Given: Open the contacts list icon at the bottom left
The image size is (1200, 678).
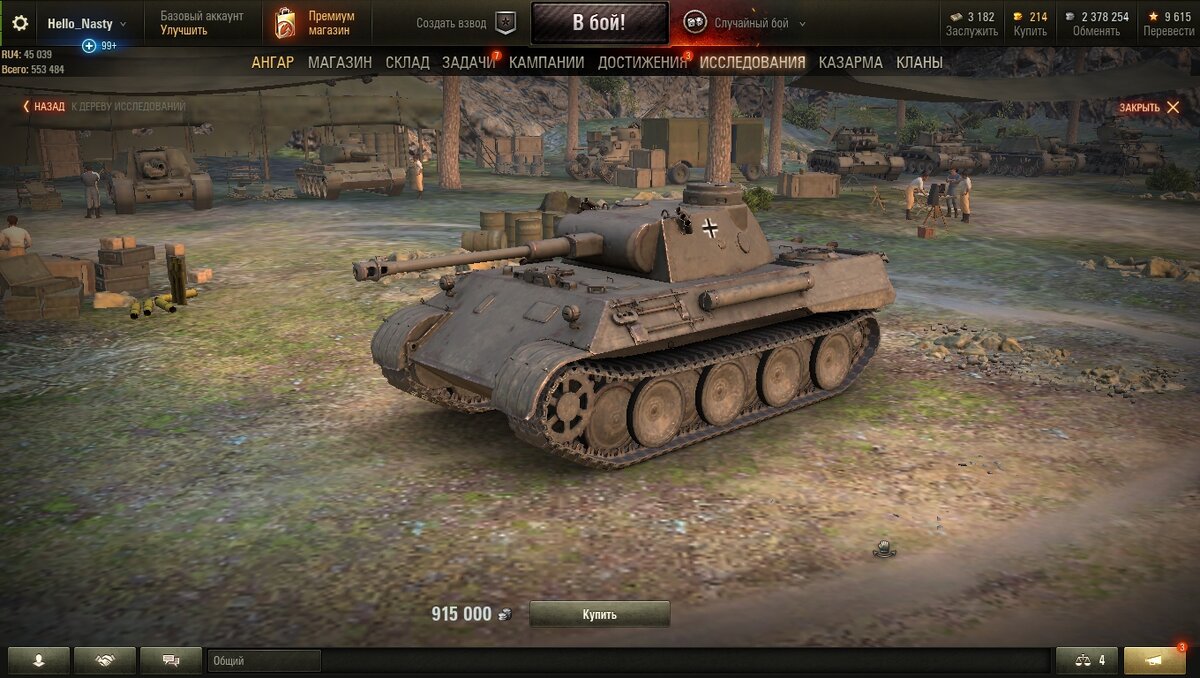Looking at the screenshot, I should coord(39,660).
